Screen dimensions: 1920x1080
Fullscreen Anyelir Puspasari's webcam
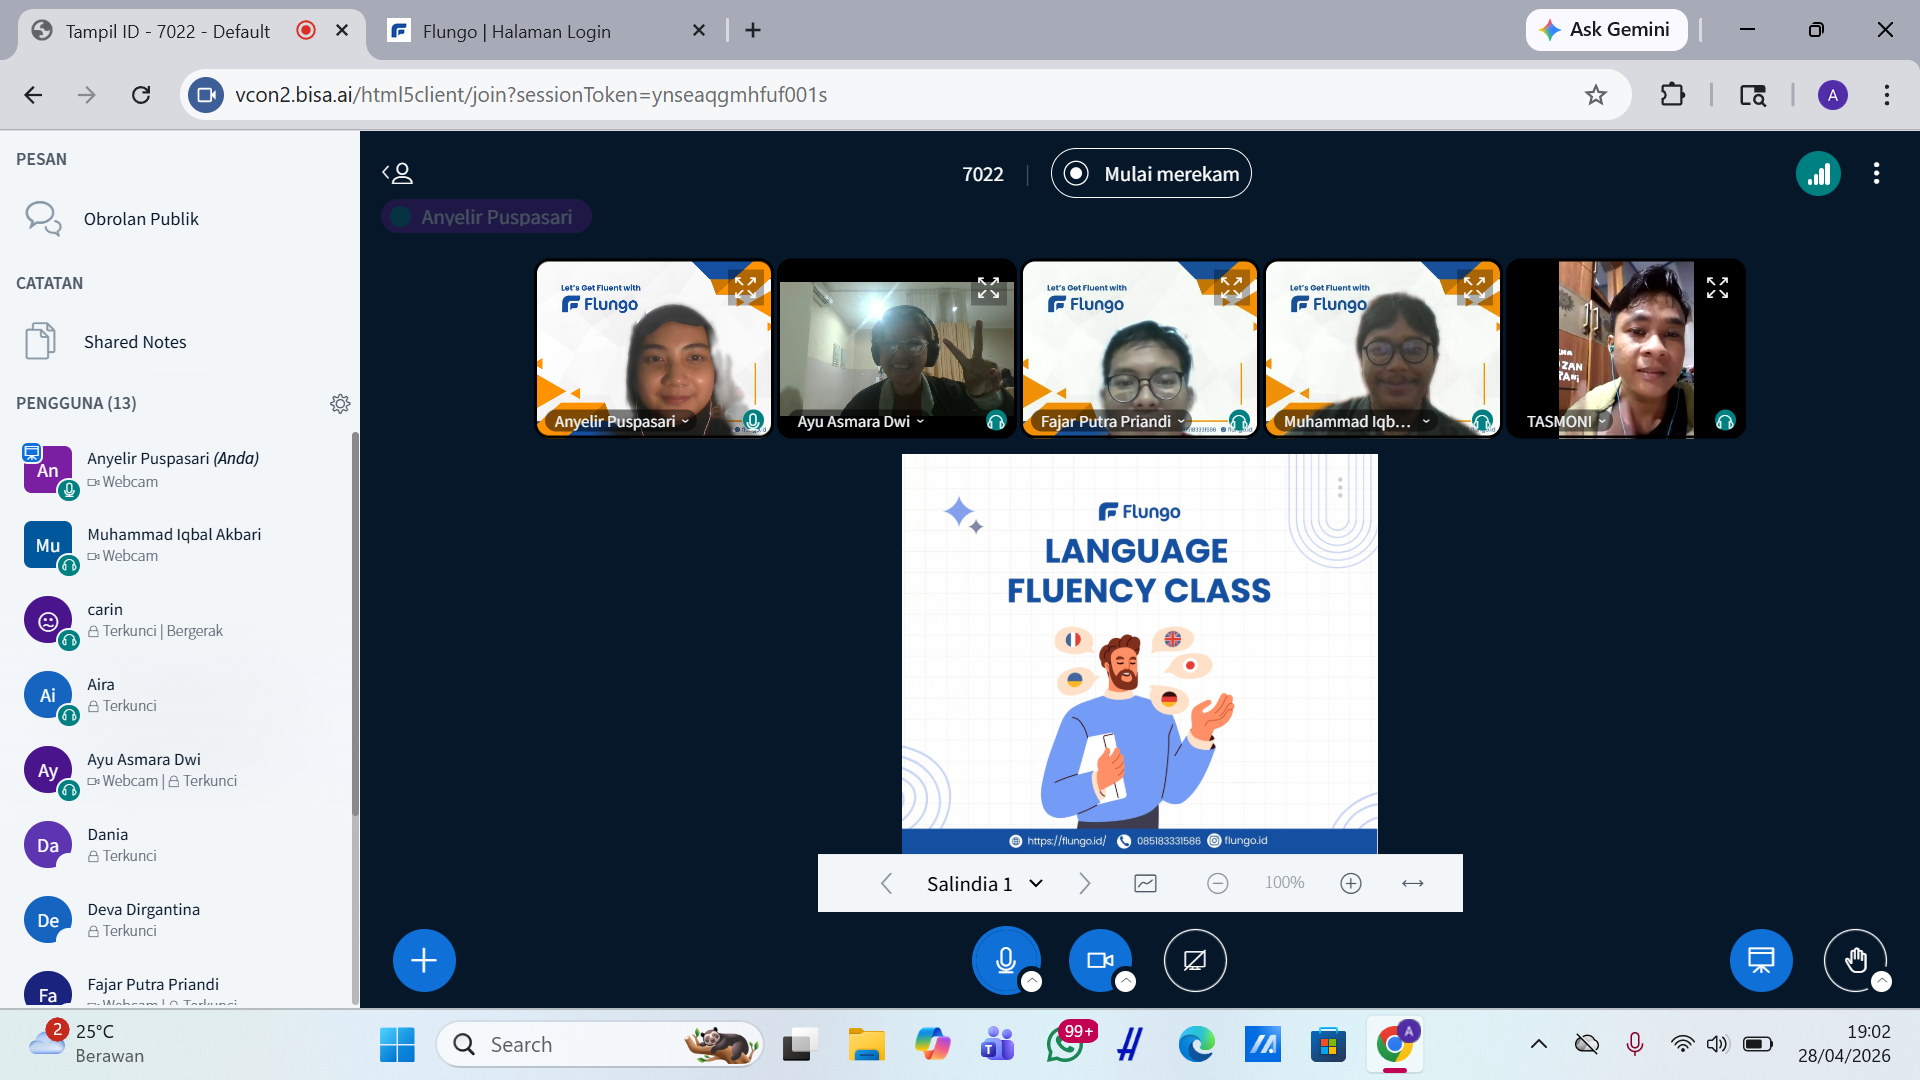tap(746, 288)
